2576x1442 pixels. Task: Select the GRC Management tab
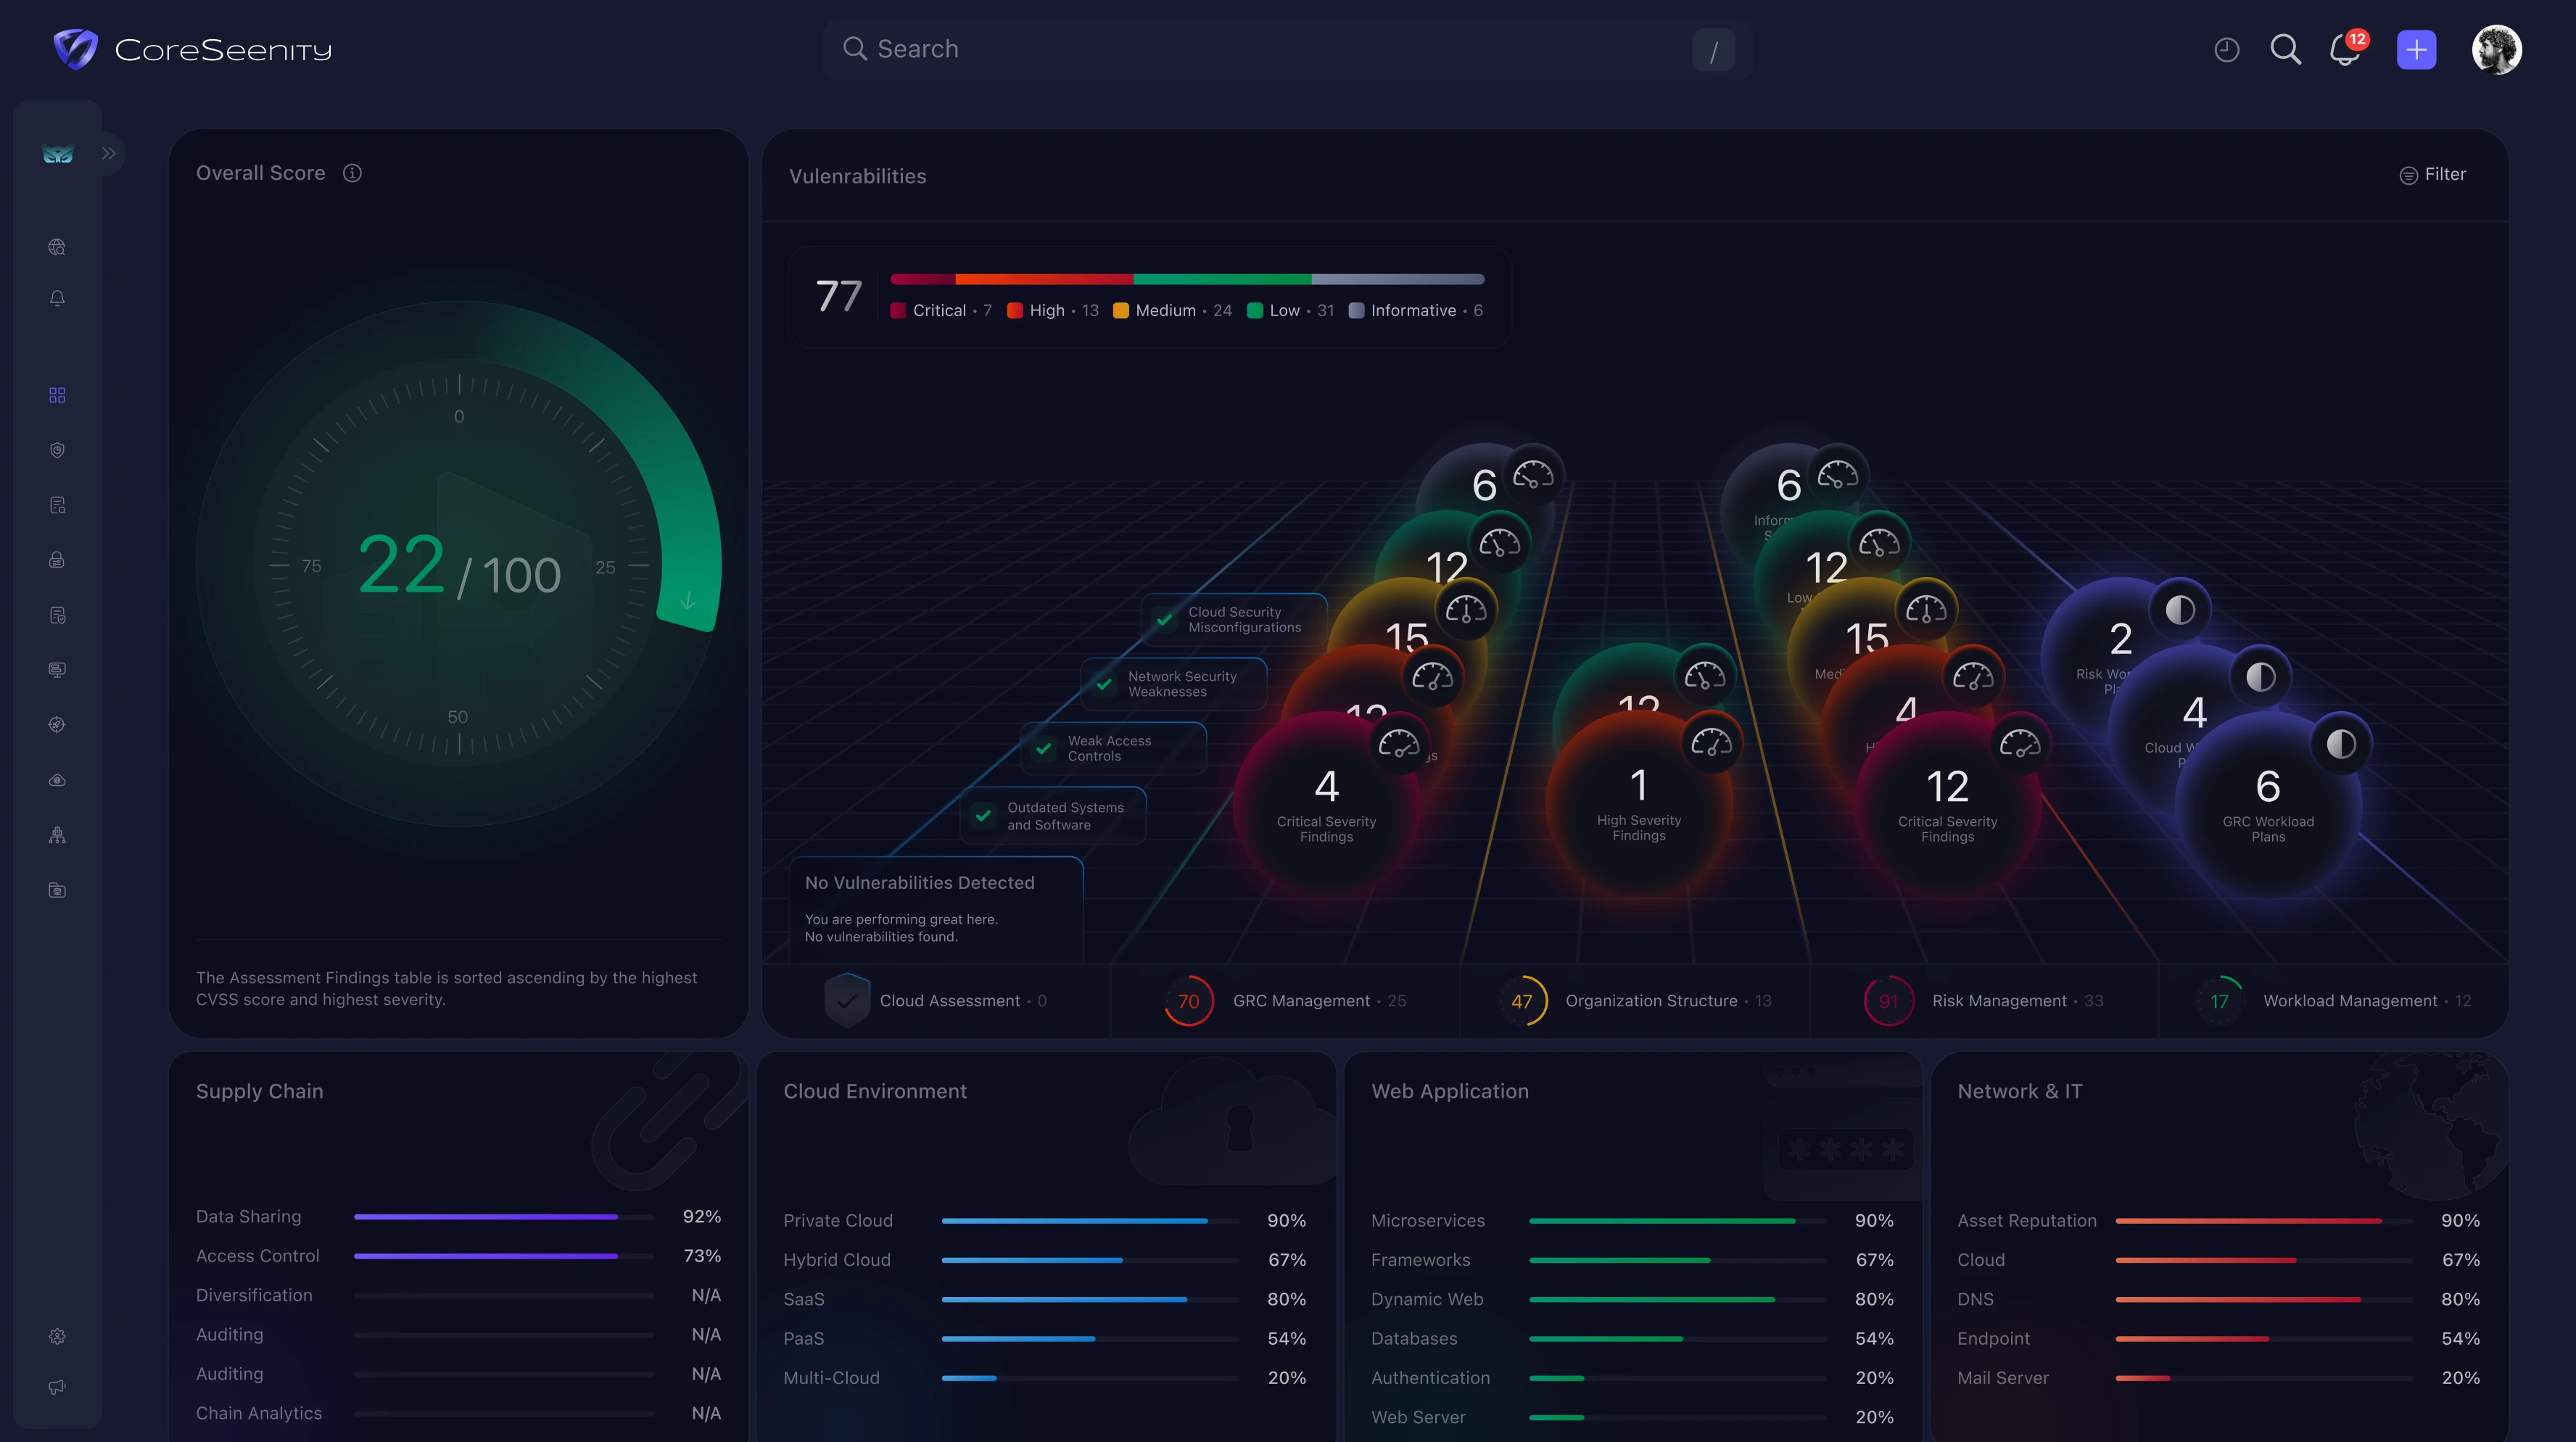[1285, 1001]
